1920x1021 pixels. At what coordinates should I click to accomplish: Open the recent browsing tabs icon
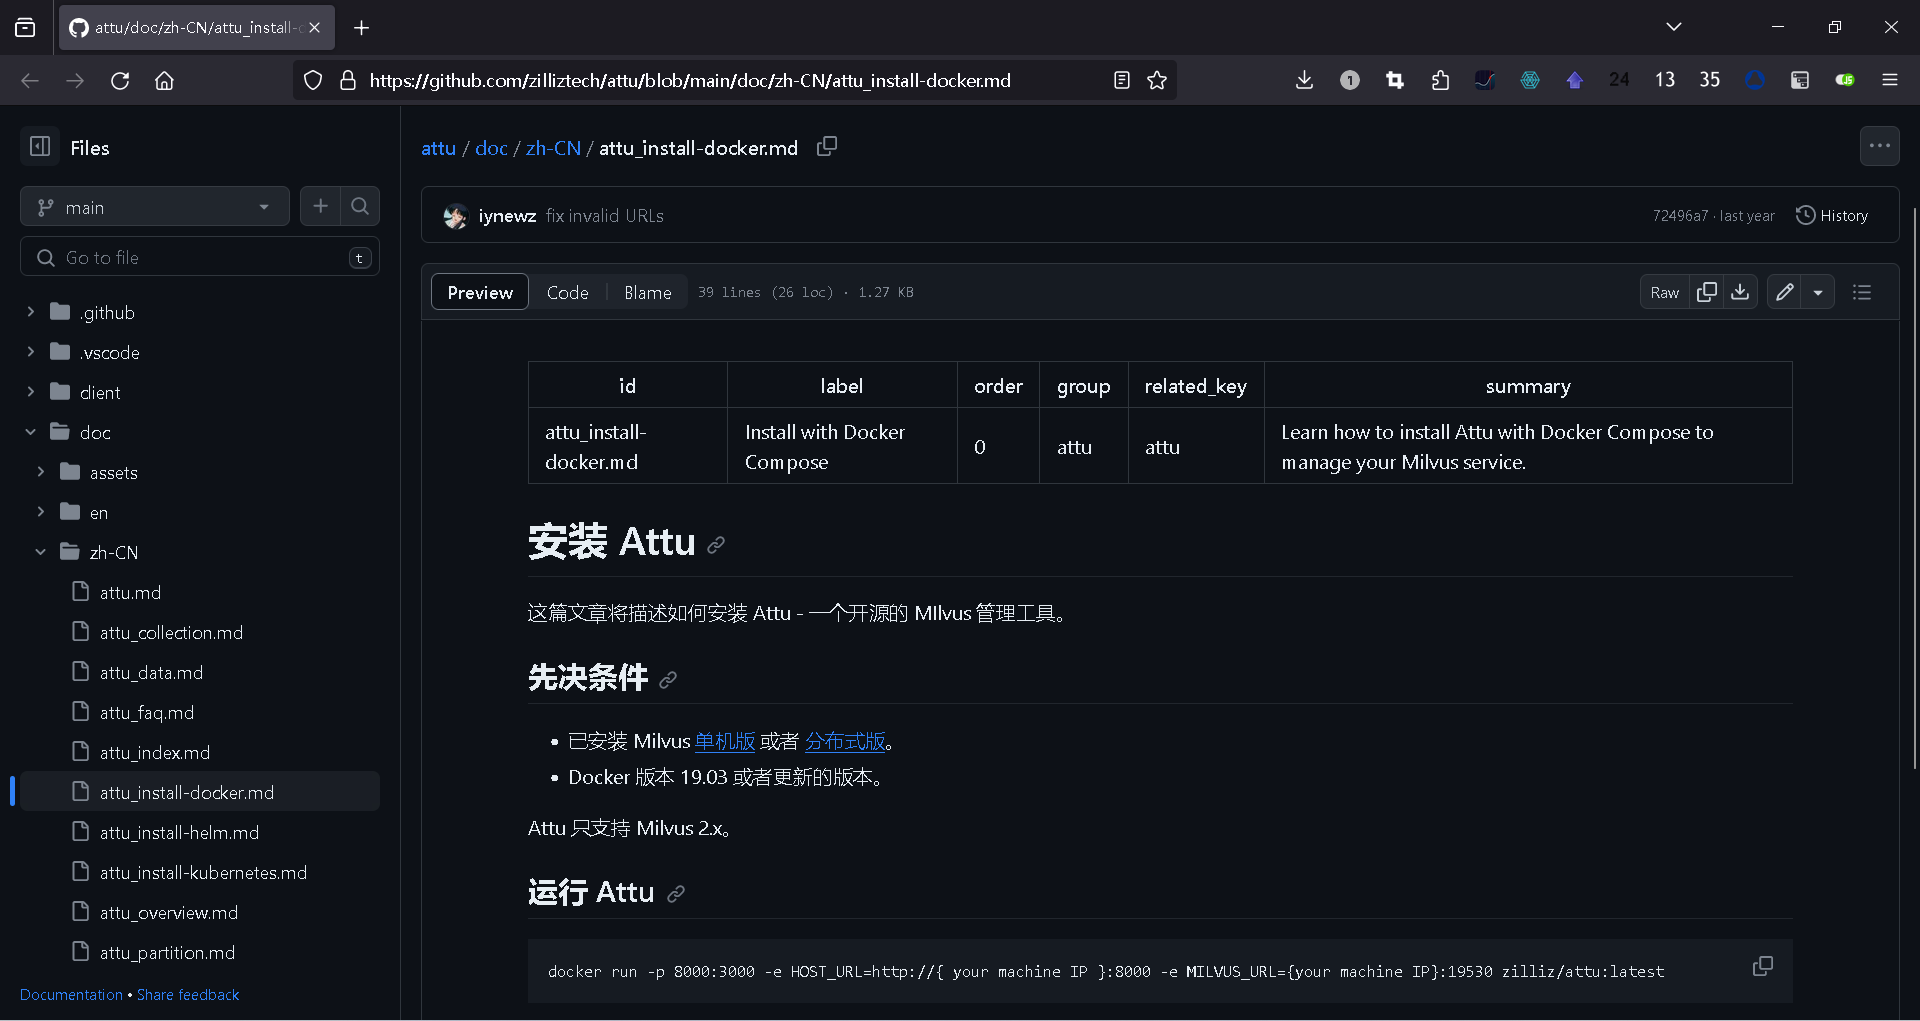click(25, 28)
